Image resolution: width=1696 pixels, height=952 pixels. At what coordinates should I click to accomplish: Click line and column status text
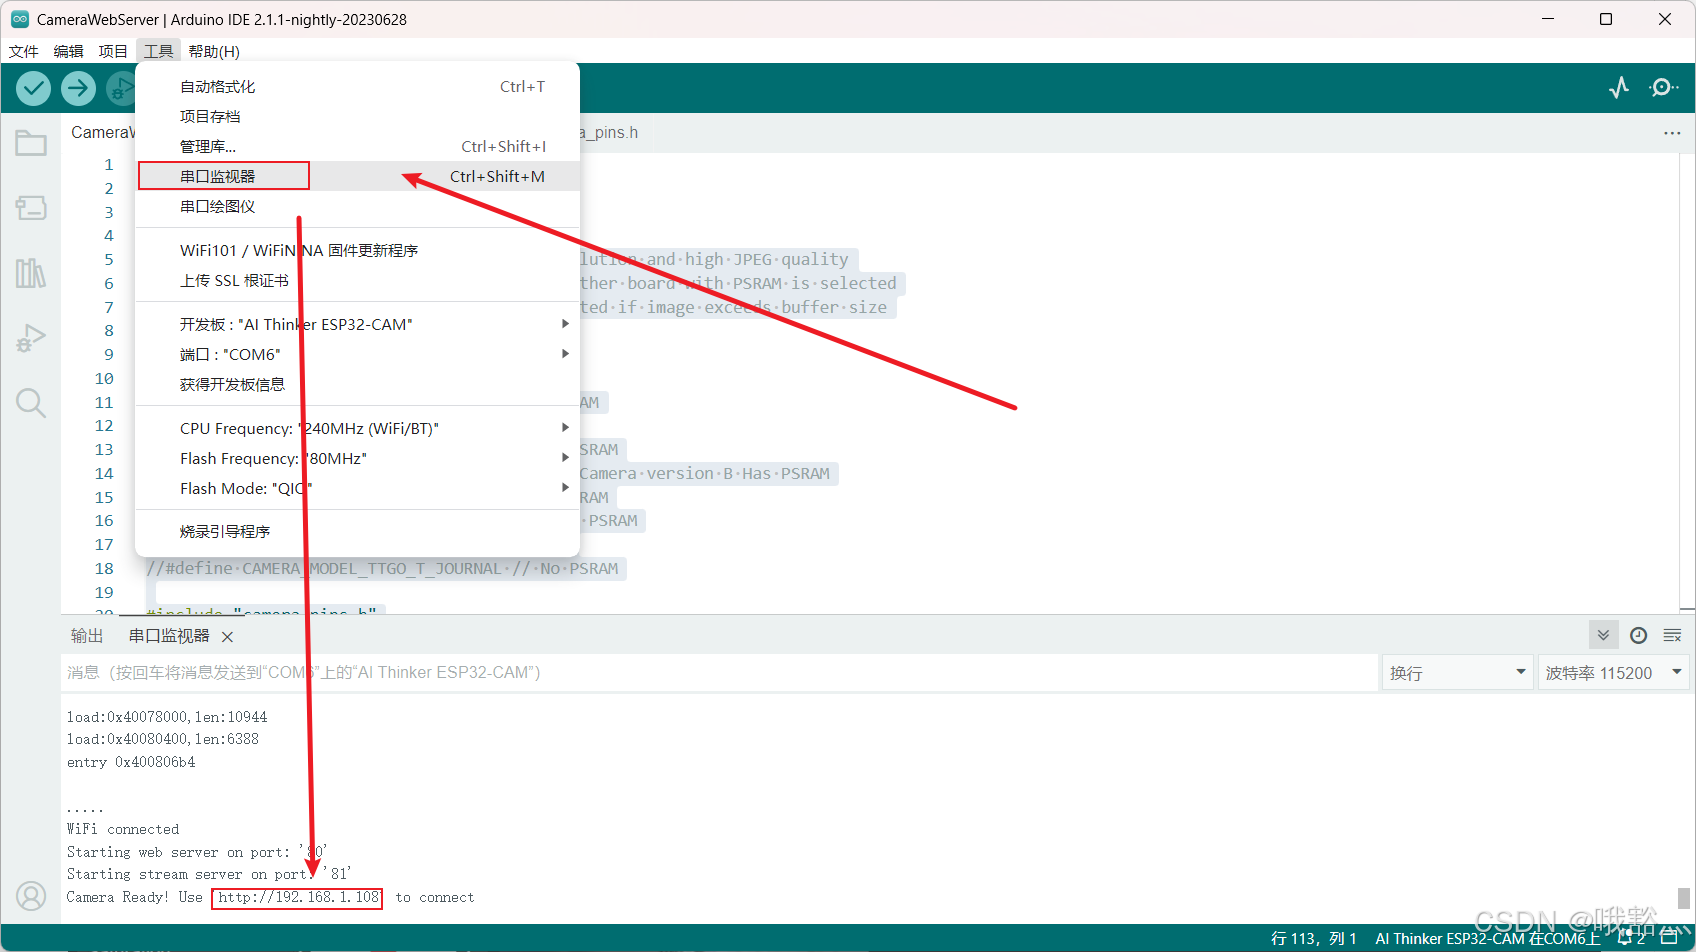[1313, 939]
